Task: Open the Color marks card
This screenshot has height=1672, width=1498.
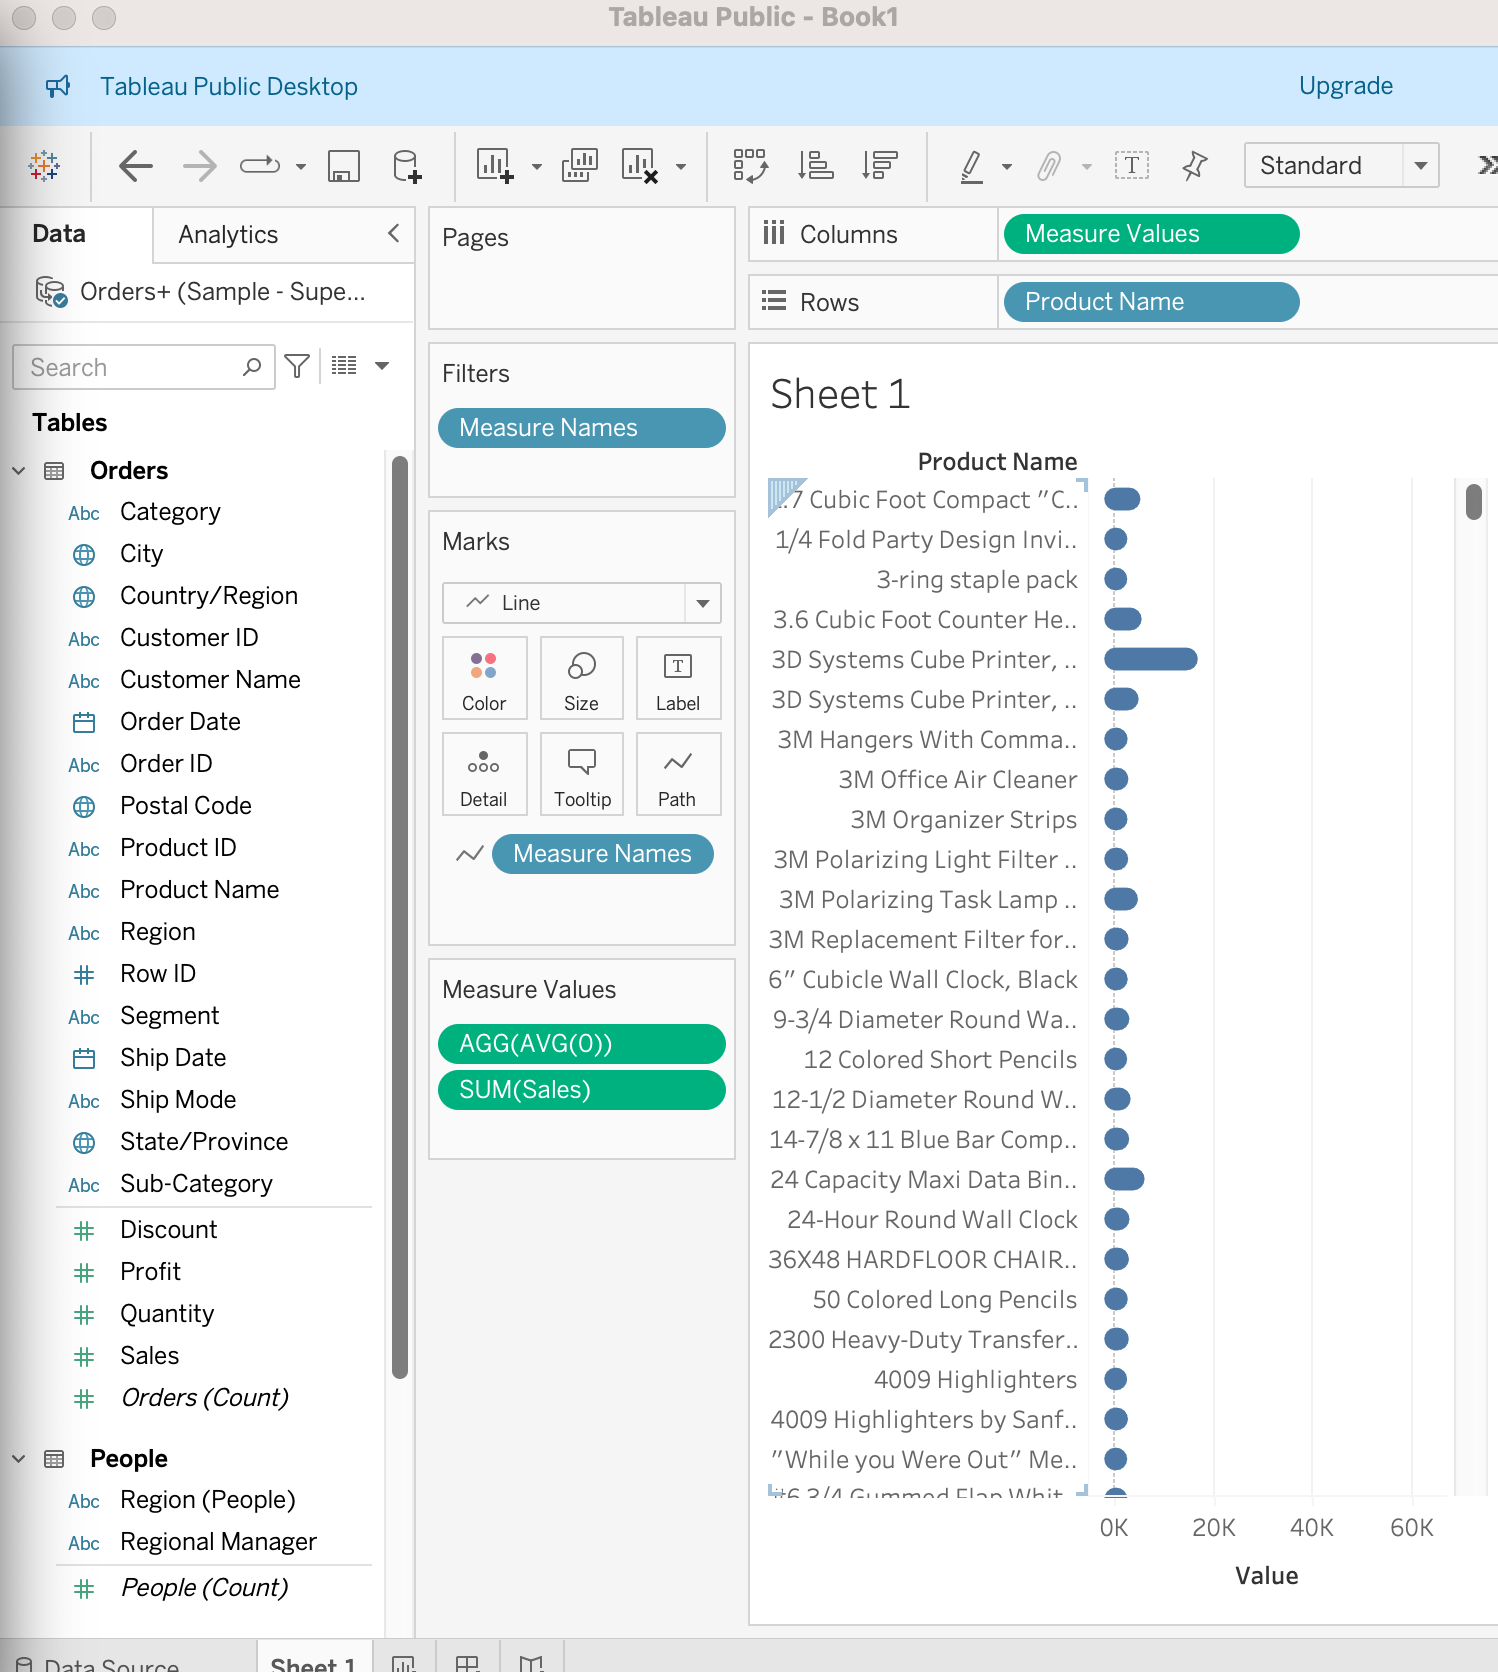Action: pyautogui.click(x=484, y=678)
